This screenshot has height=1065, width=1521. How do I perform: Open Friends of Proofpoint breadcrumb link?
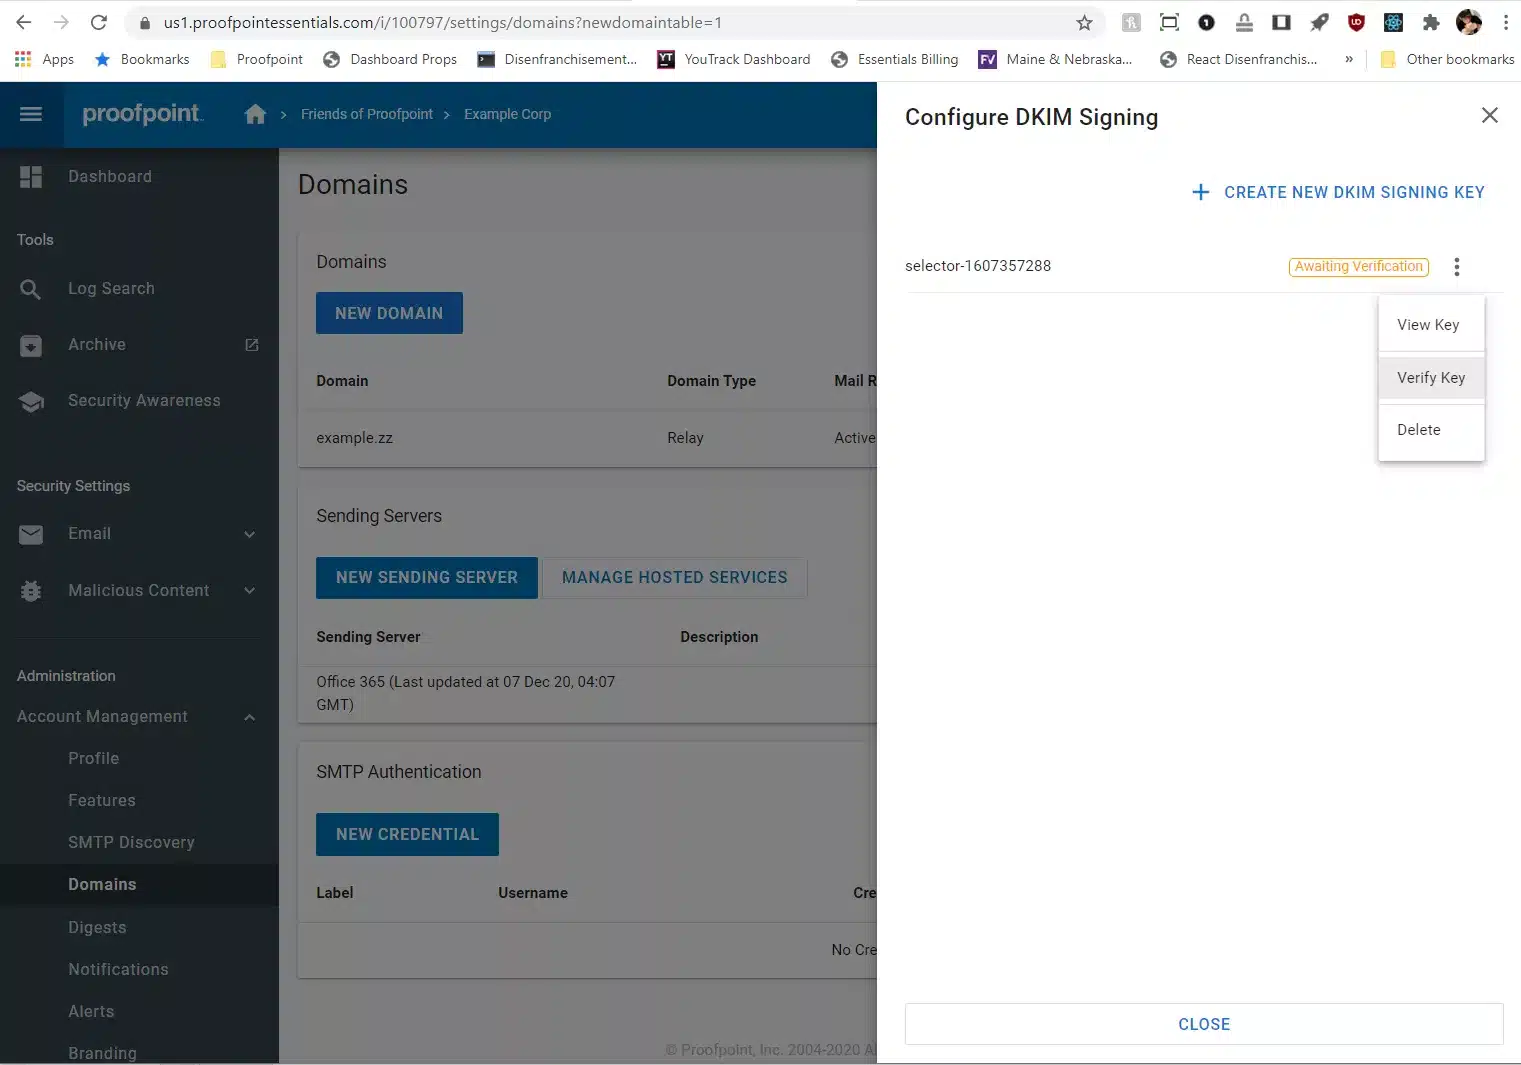point(366,114)
